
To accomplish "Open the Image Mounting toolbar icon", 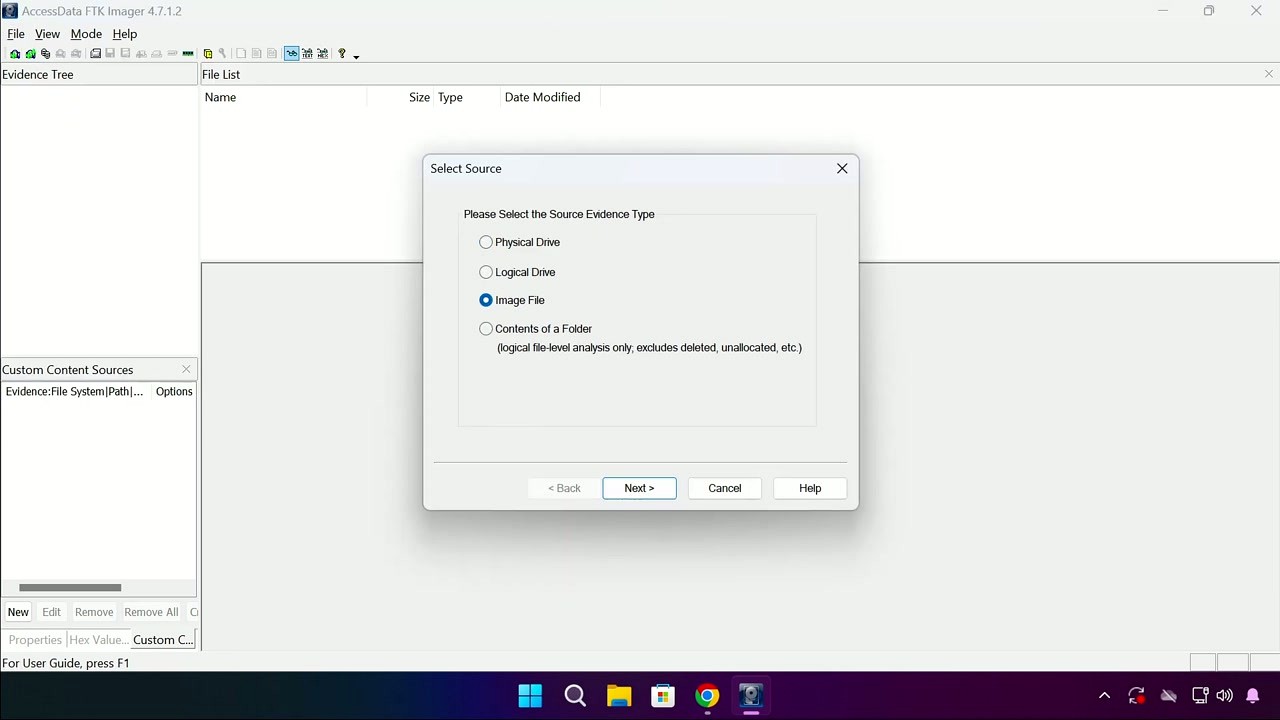I will (x=45, y=53).
